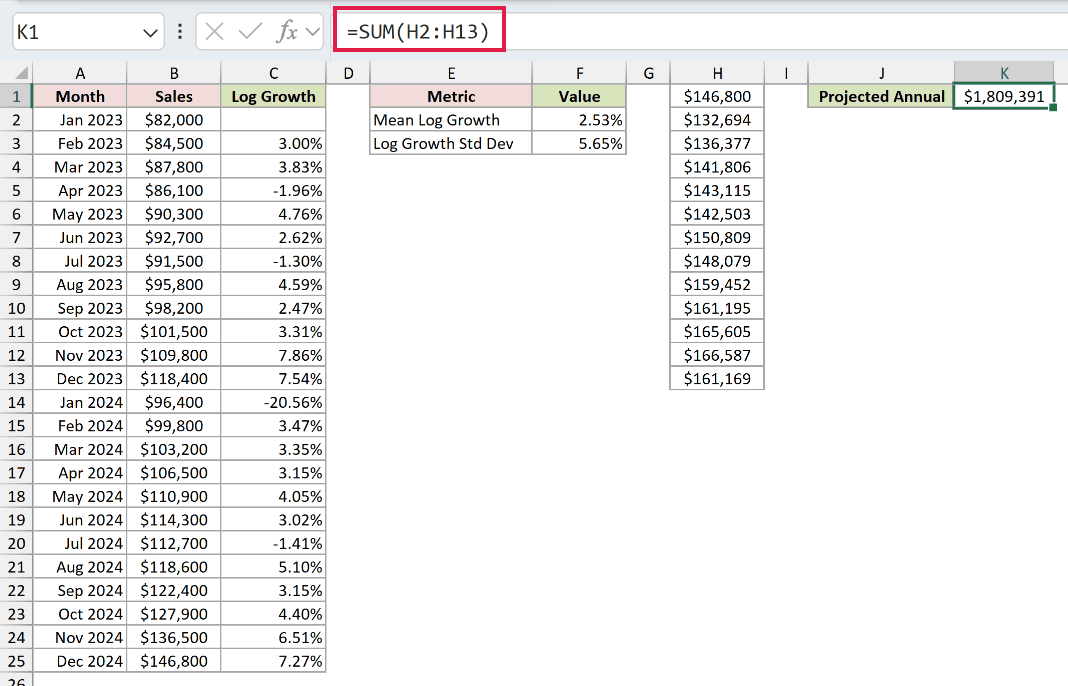
Task: Select the $146,800 cell in column B
Action: click(174, 661)
